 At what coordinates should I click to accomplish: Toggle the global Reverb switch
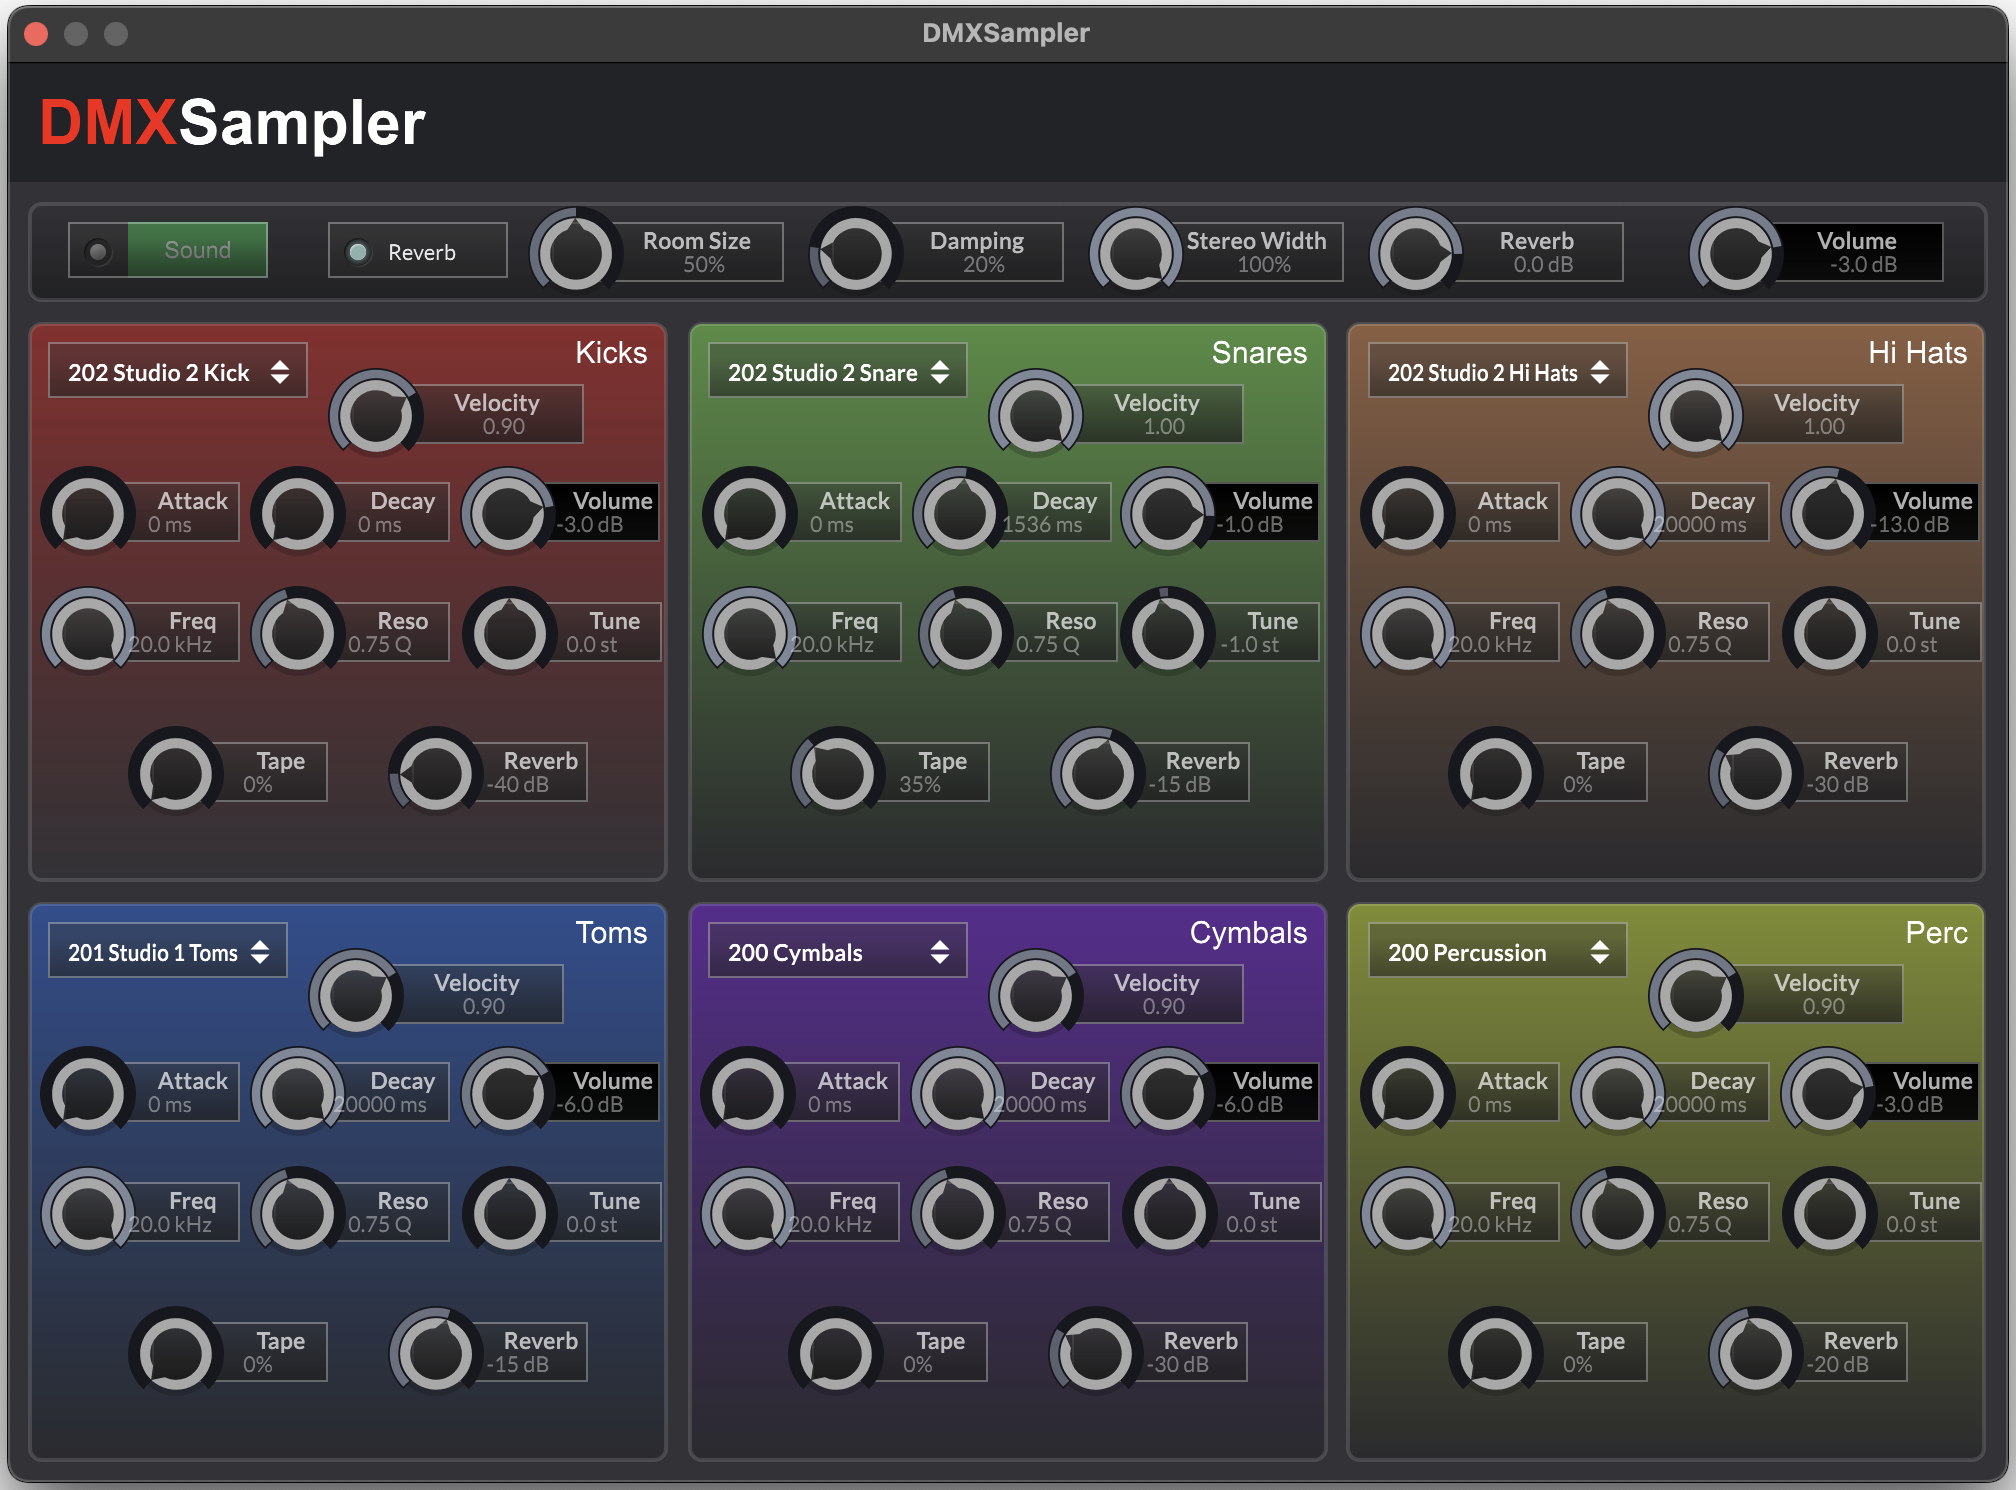coord(418,250)
